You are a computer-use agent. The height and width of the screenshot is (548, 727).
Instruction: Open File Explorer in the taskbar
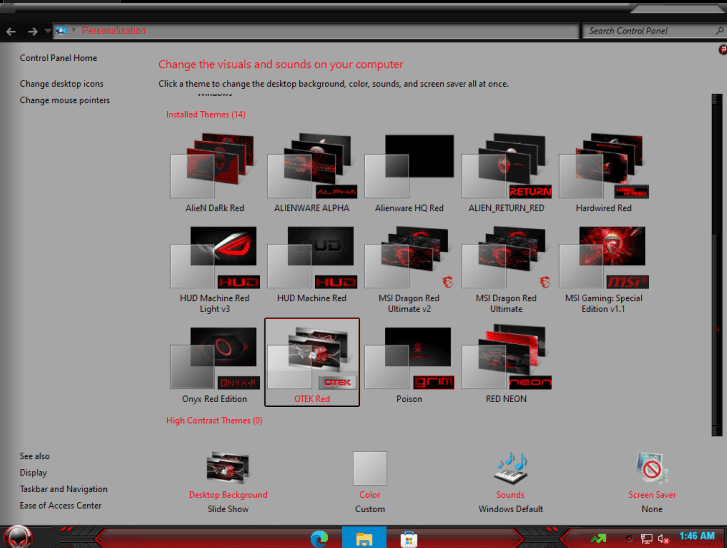(364, 539)
